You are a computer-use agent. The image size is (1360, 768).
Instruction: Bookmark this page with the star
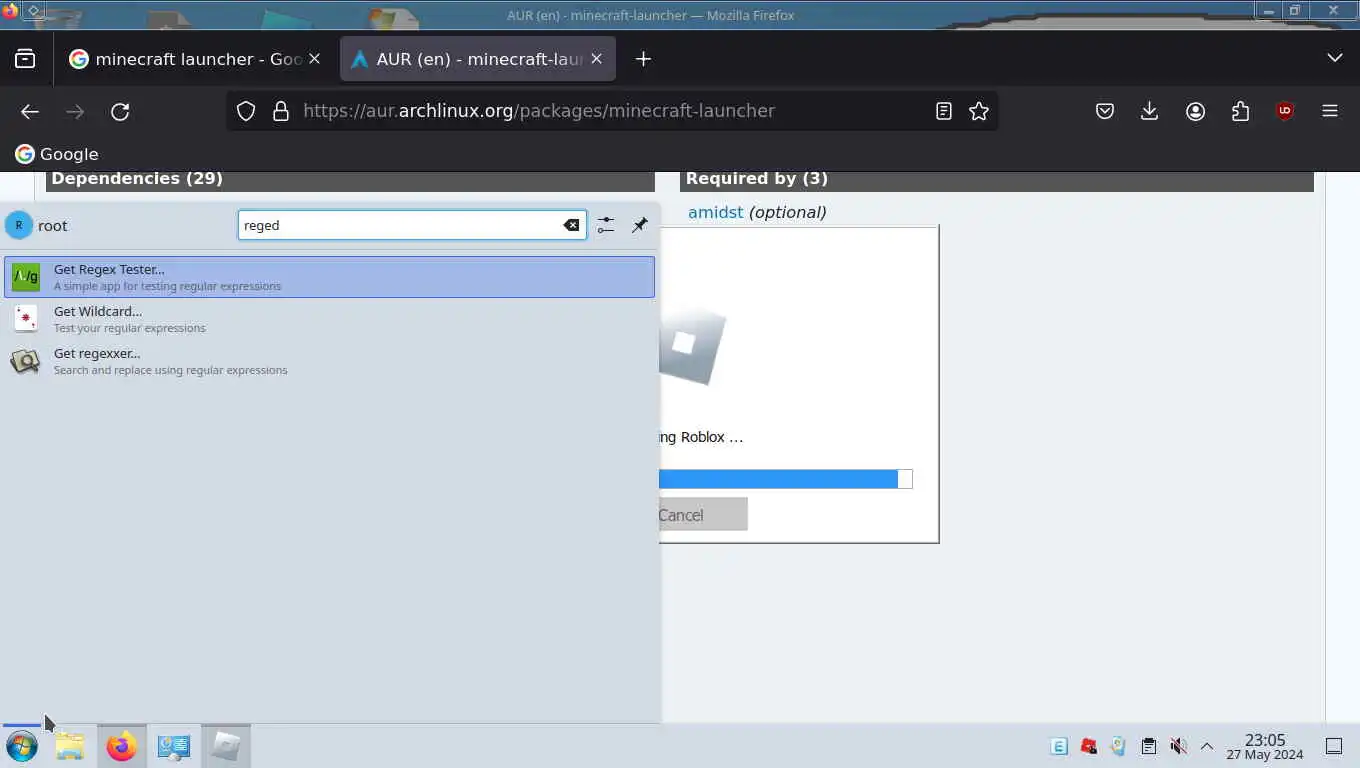click(979, 111)
